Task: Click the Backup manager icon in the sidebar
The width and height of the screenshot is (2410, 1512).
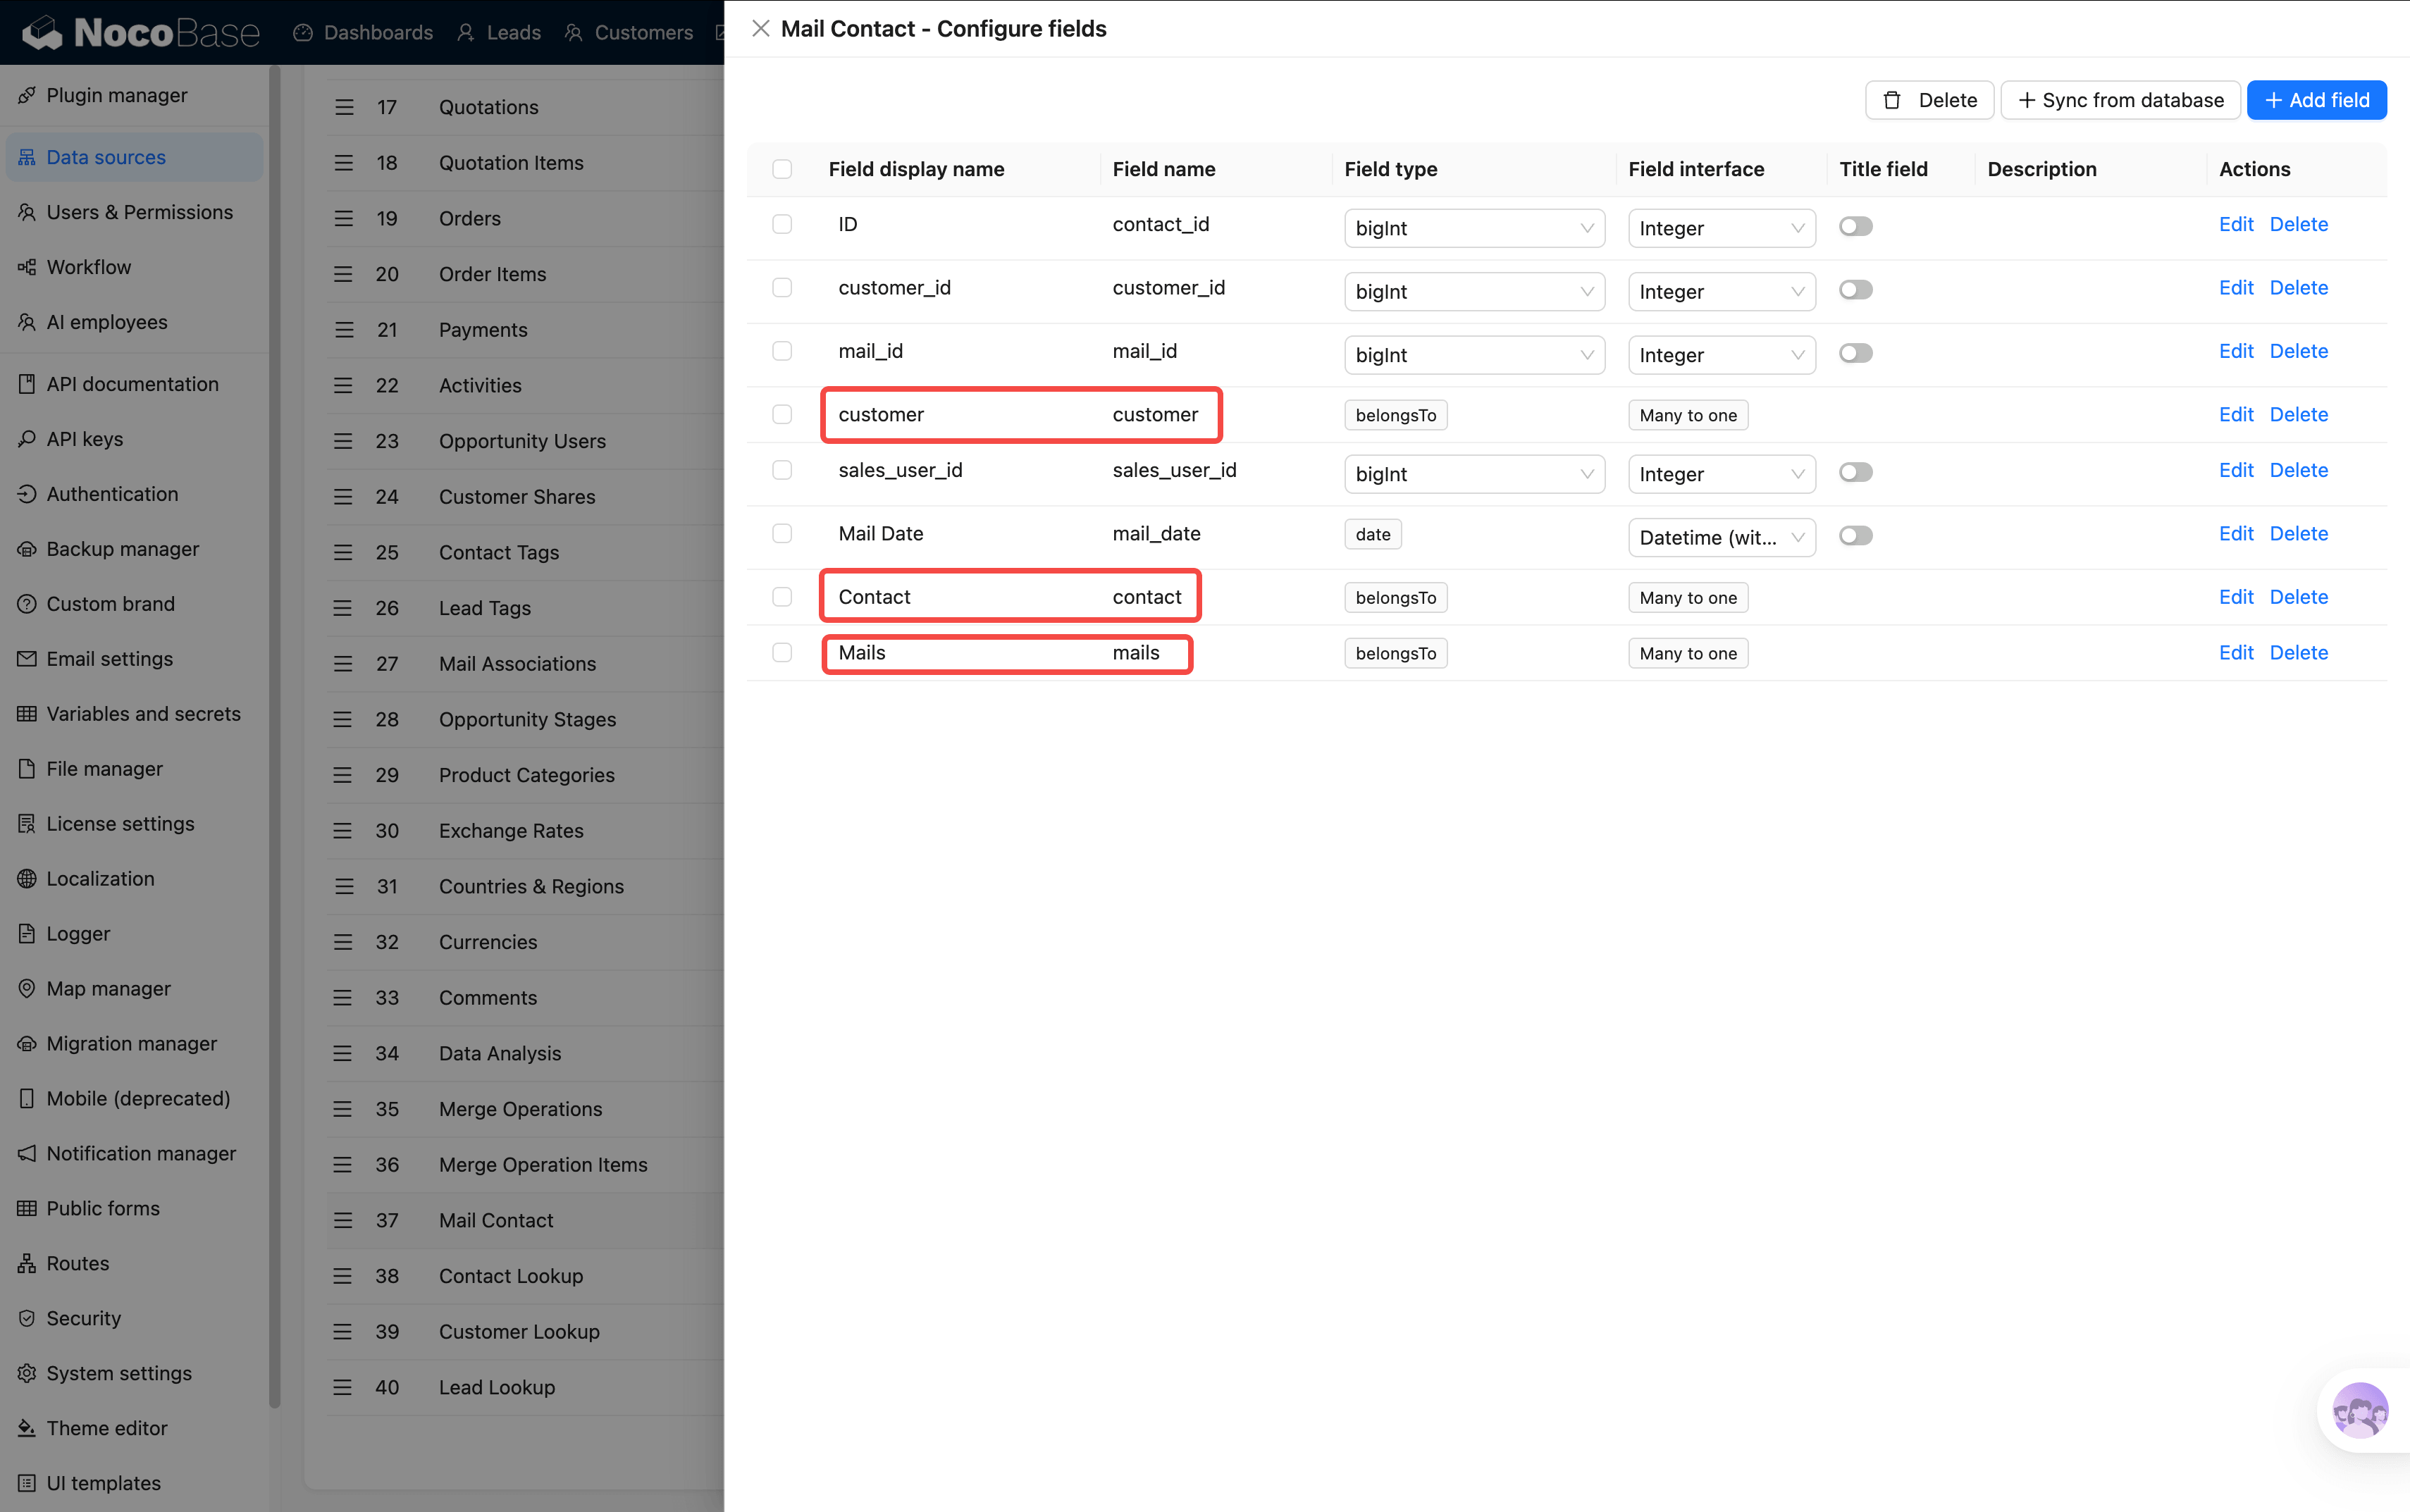Action: click(27, 549)
